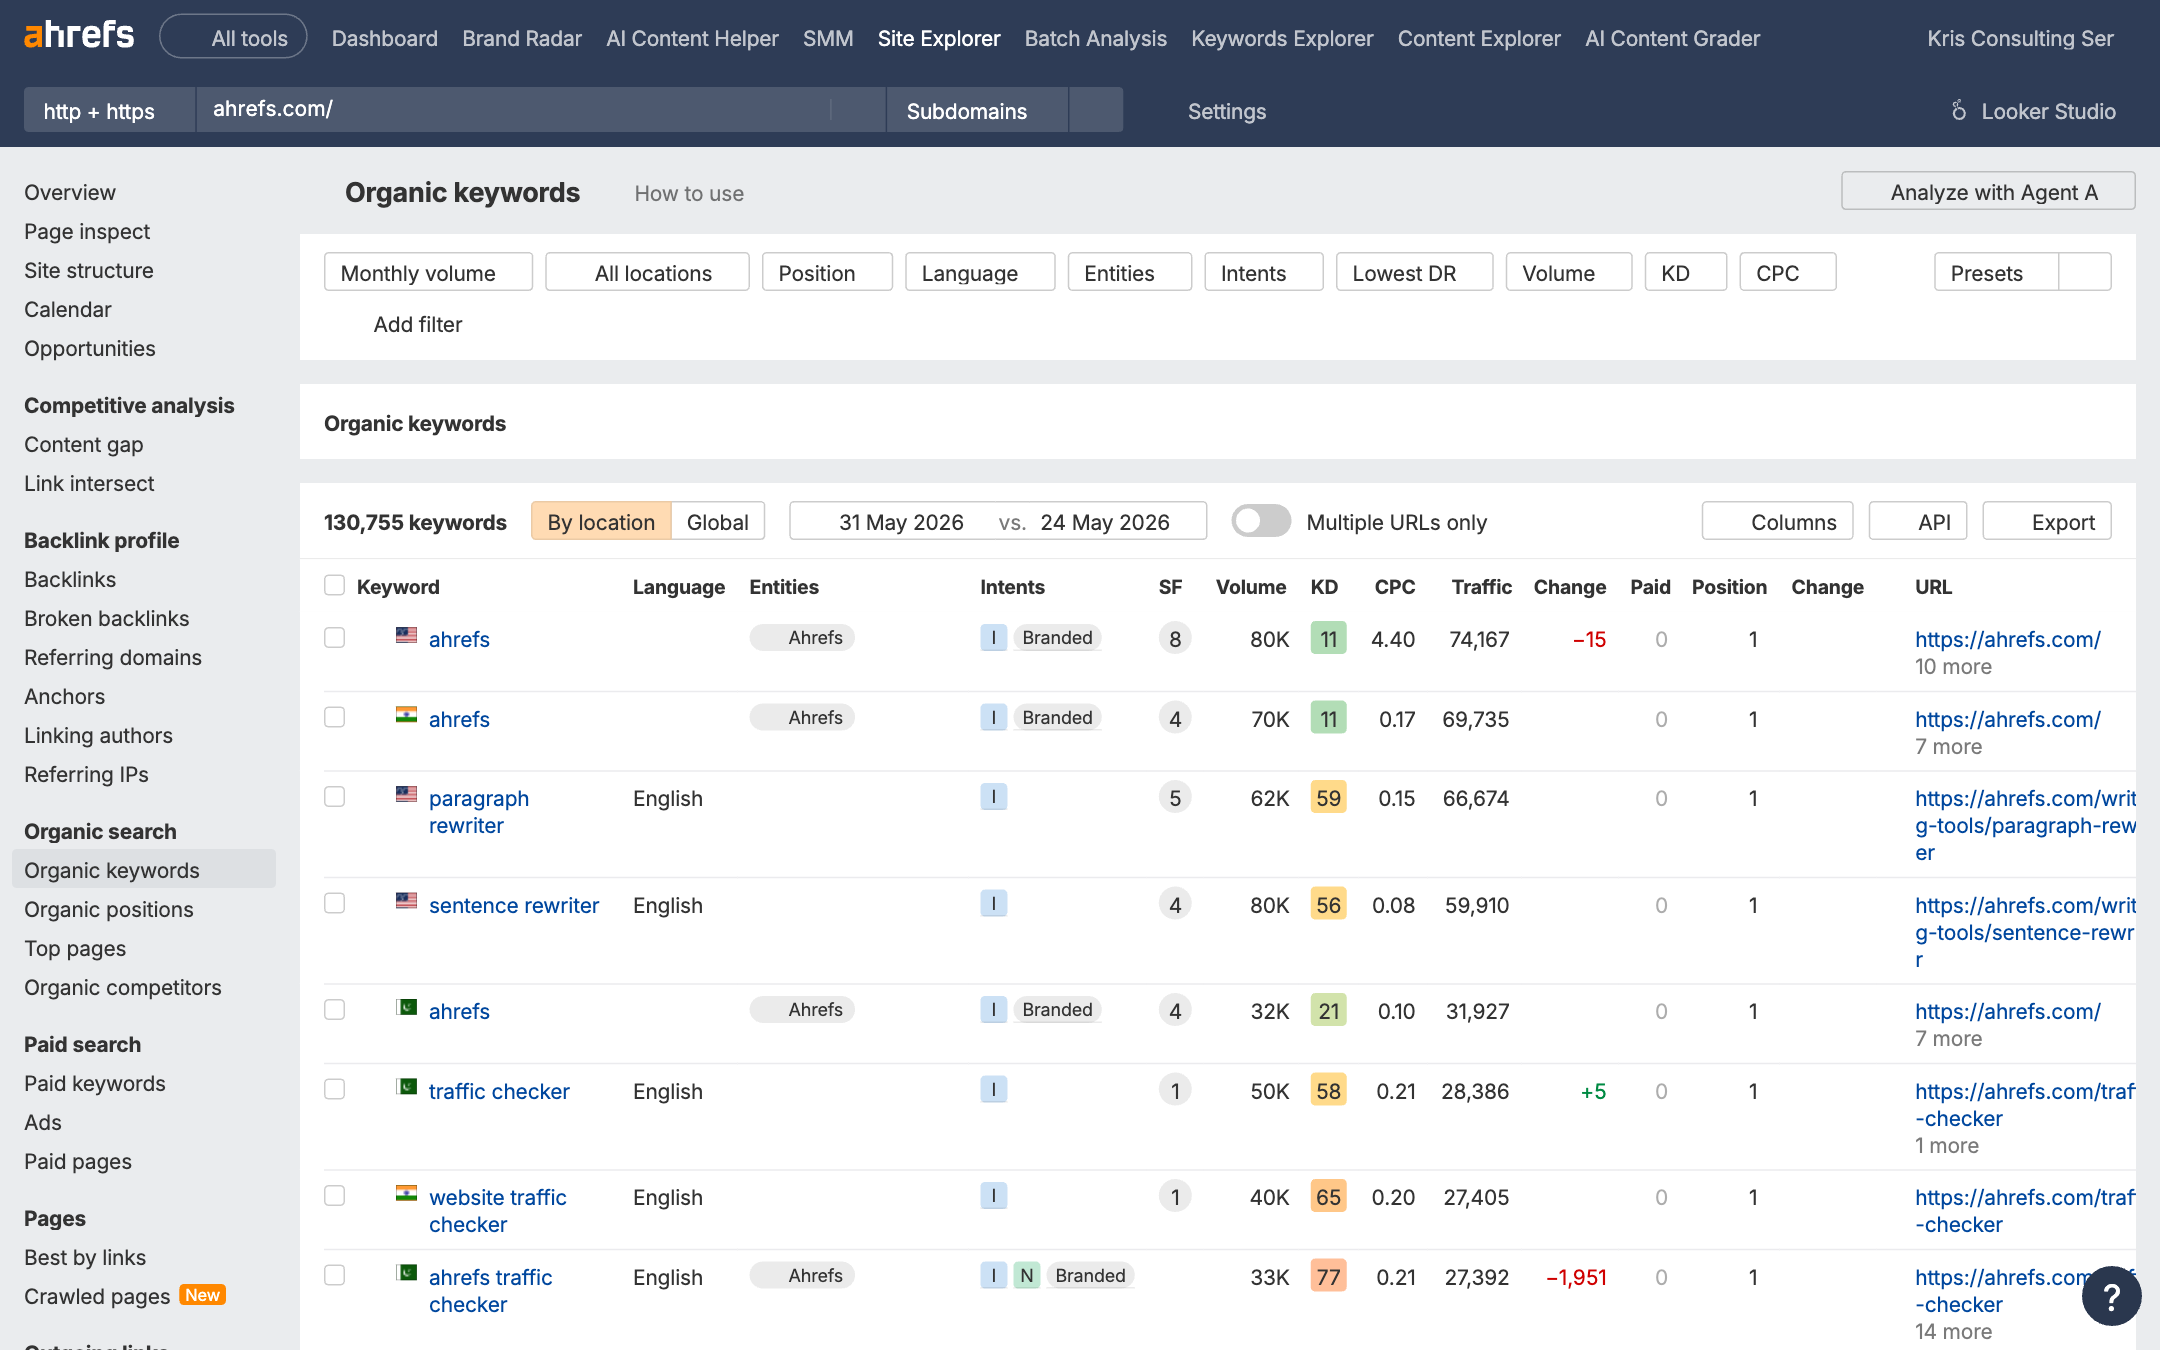Screen dimensions: 2160x1350
Task: Select the By location tab
Action: 601,521
